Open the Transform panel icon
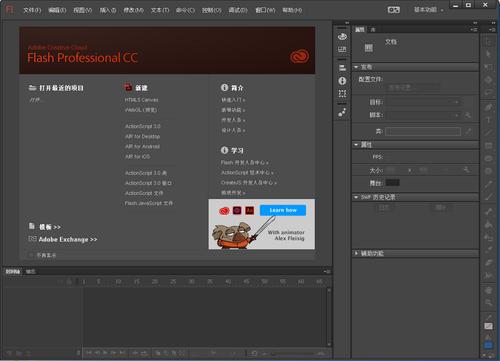The height and width of the screenshot is (361, 500). [x=342, y=94]
